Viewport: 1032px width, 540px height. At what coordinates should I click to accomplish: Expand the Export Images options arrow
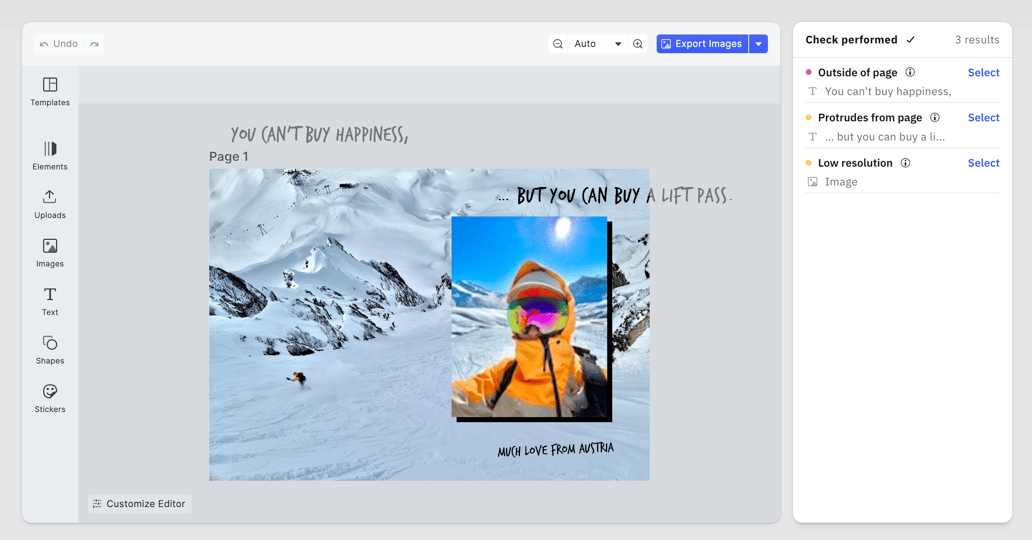(759, 44)
